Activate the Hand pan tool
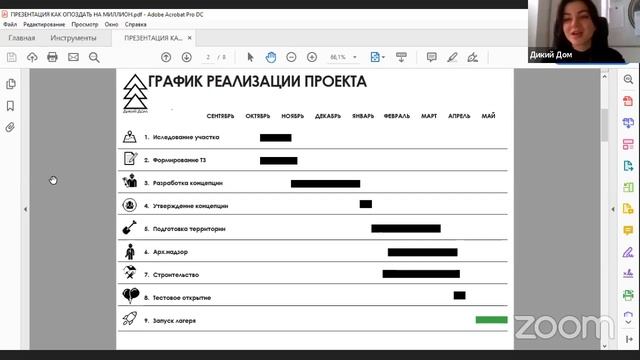The width and height of the screenshot is (640, 360). click(271, 57)
